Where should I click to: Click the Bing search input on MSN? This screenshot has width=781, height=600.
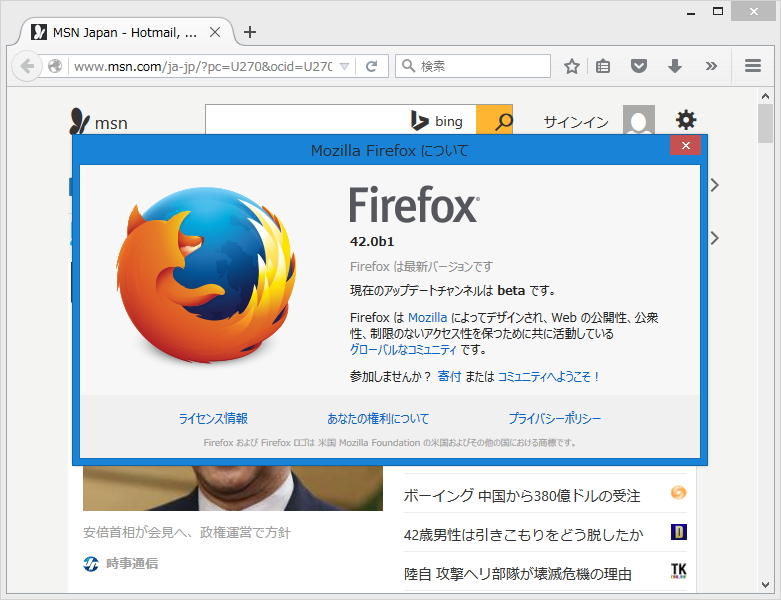click(x=306, y=120)
